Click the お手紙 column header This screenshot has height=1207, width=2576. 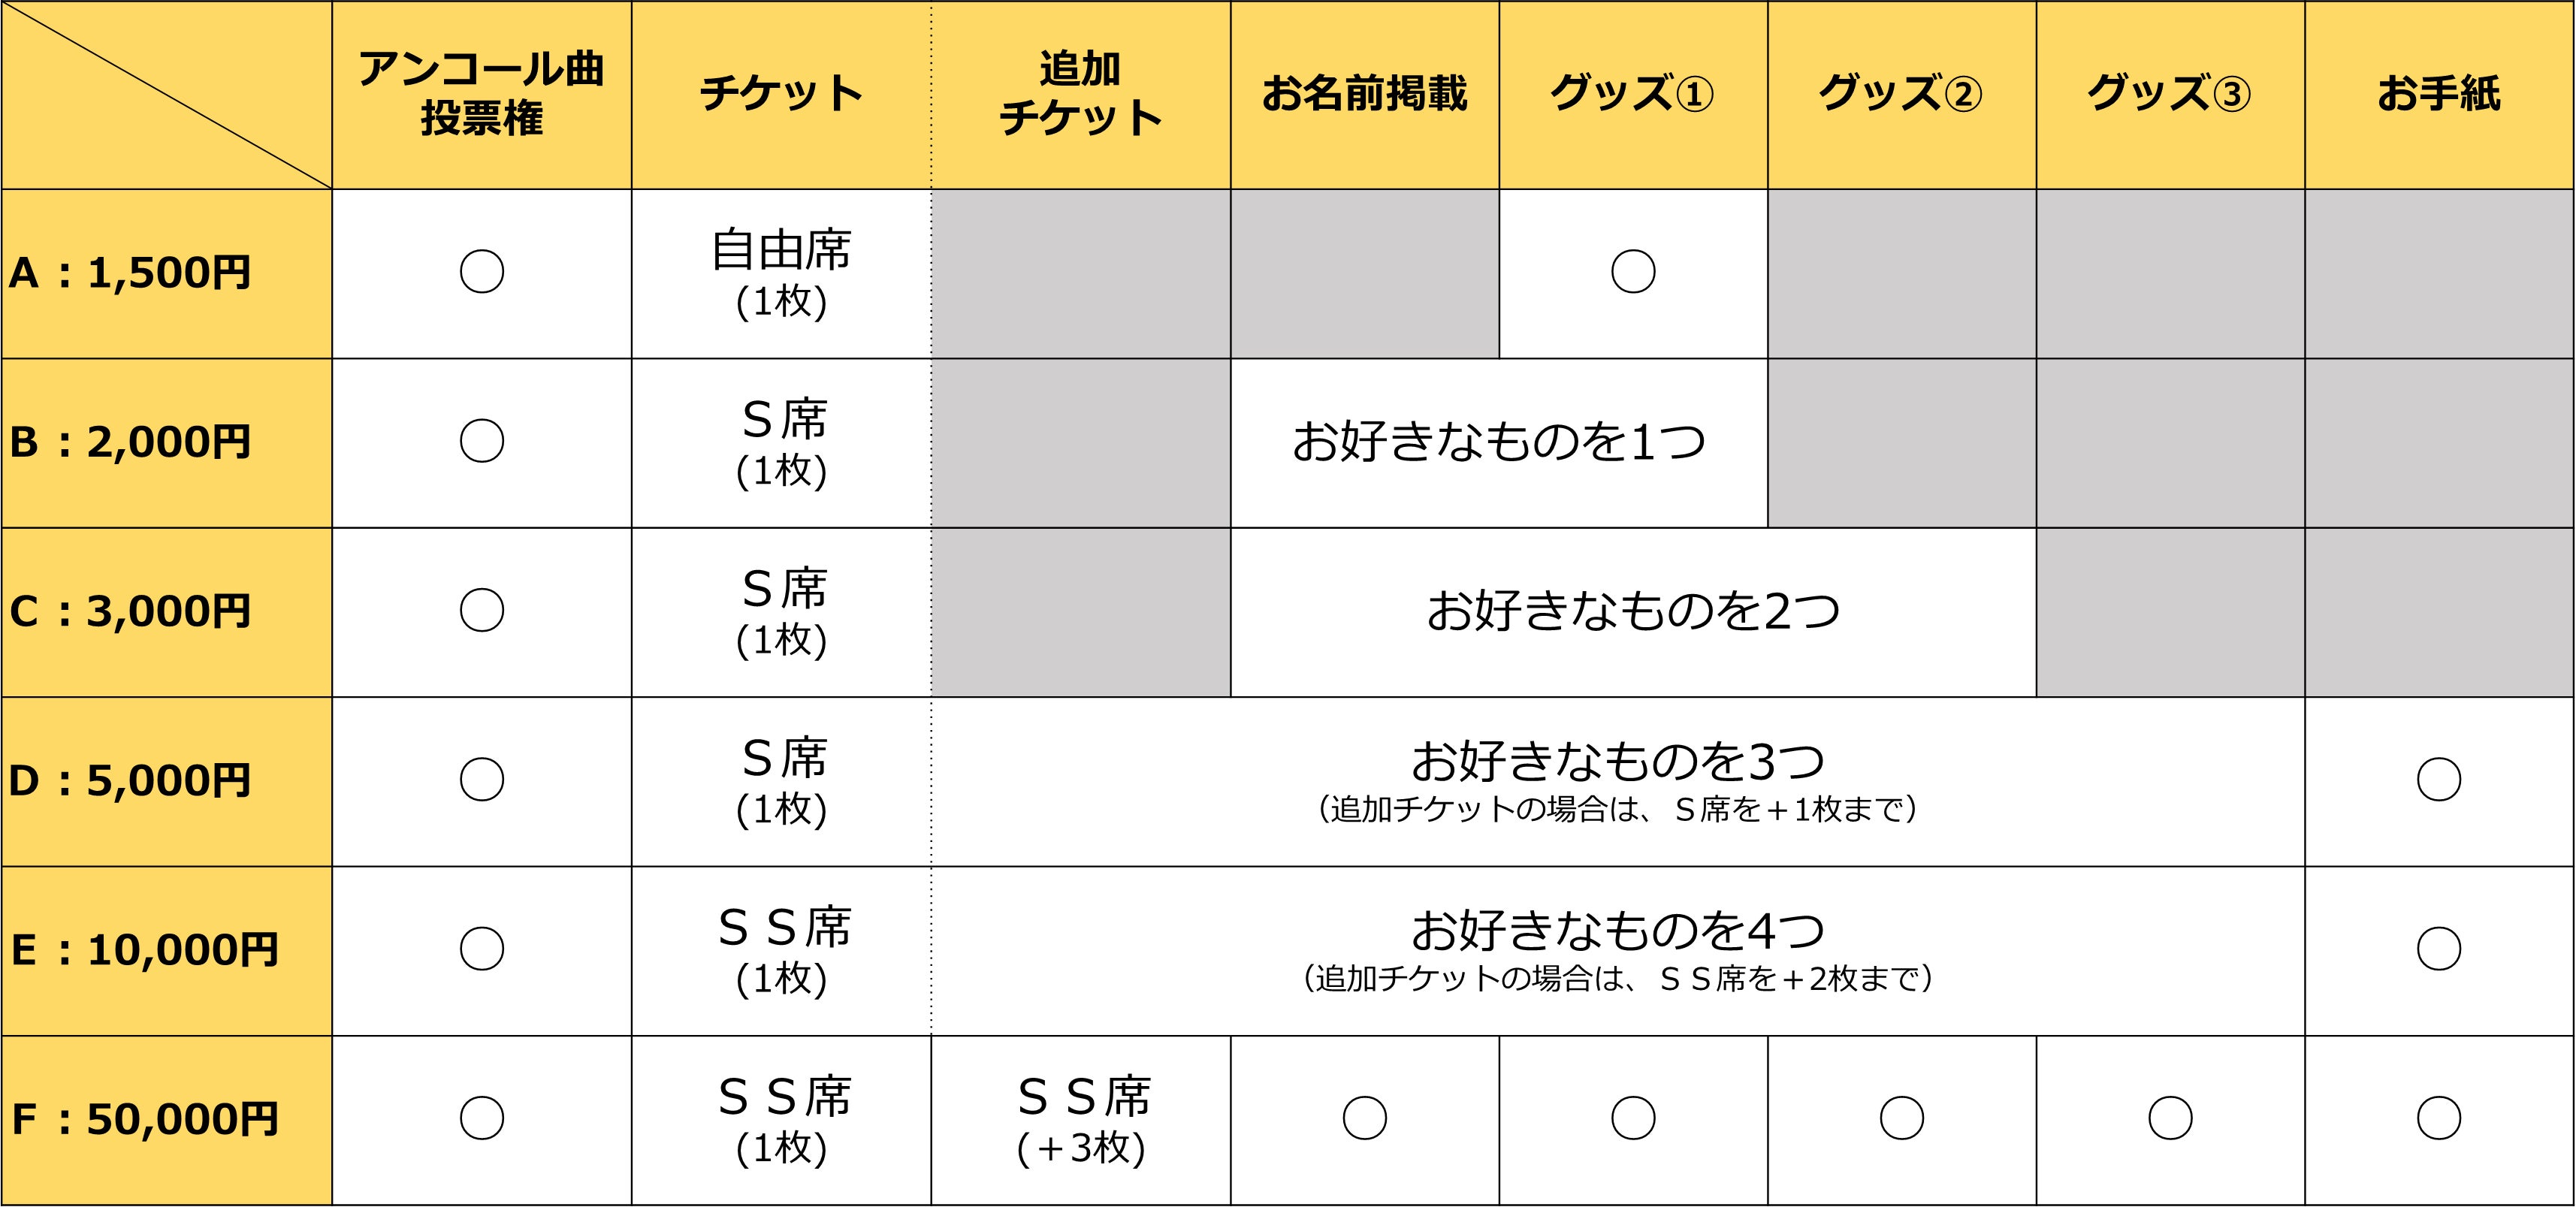2438,94
